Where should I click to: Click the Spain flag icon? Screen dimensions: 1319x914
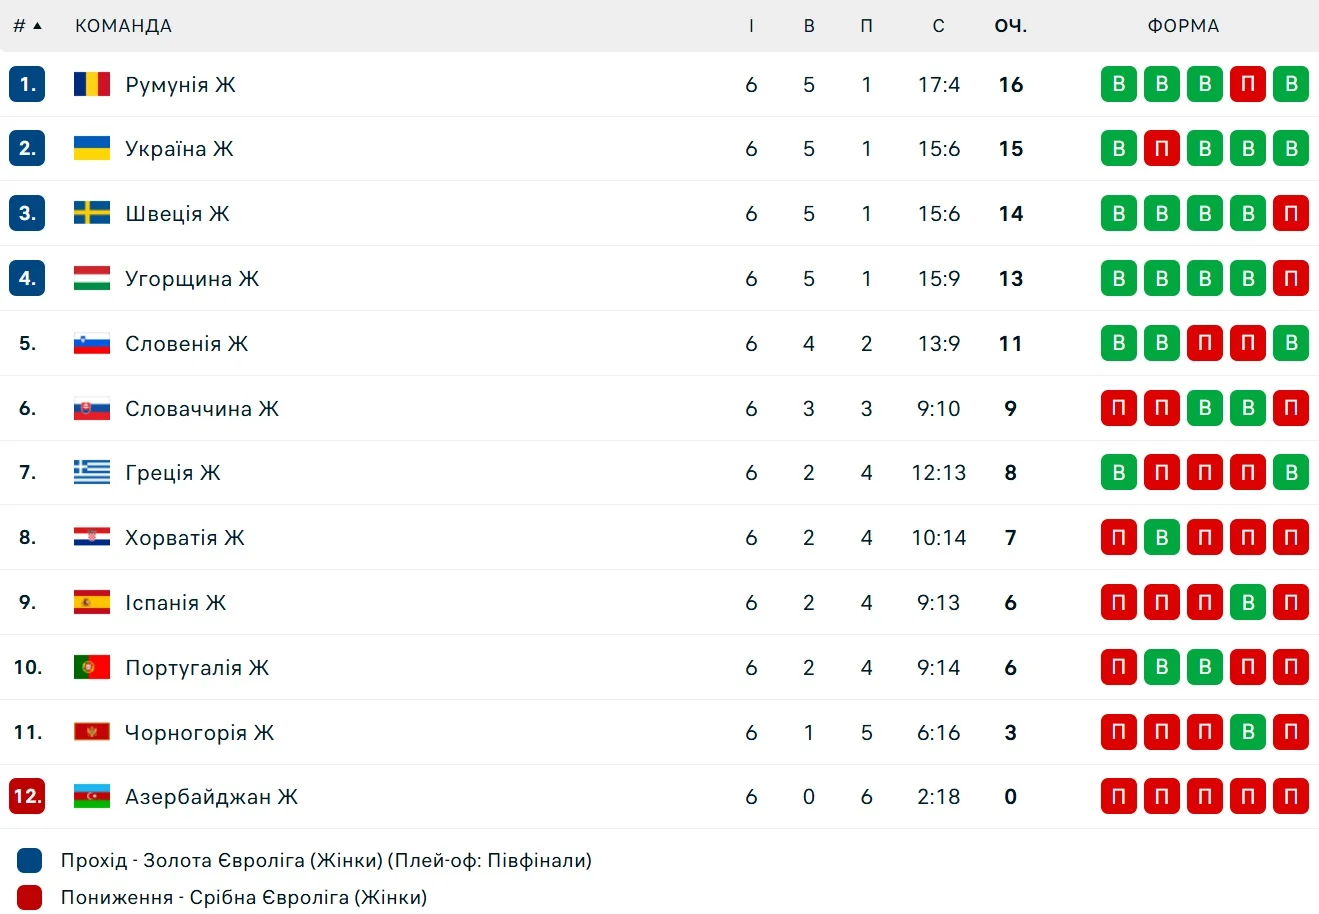91,602
